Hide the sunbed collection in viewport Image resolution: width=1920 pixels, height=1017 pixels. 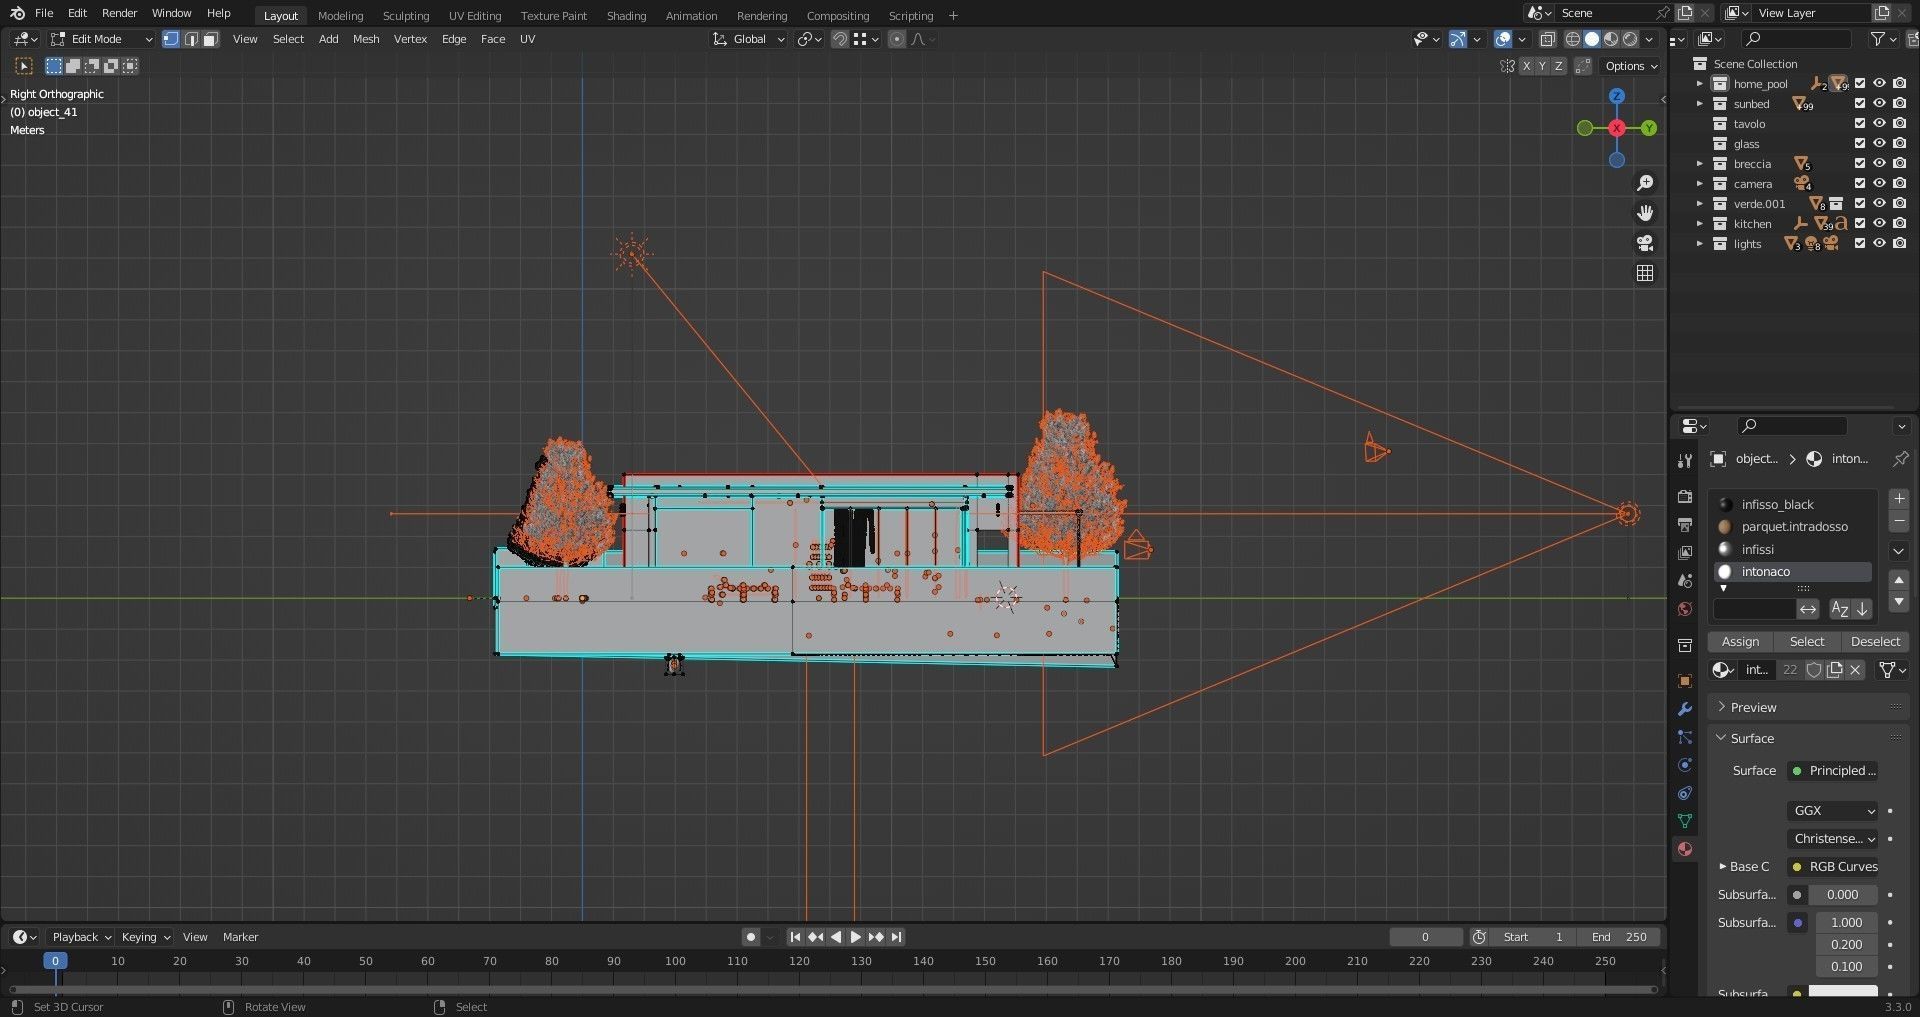click(1879, 104)
